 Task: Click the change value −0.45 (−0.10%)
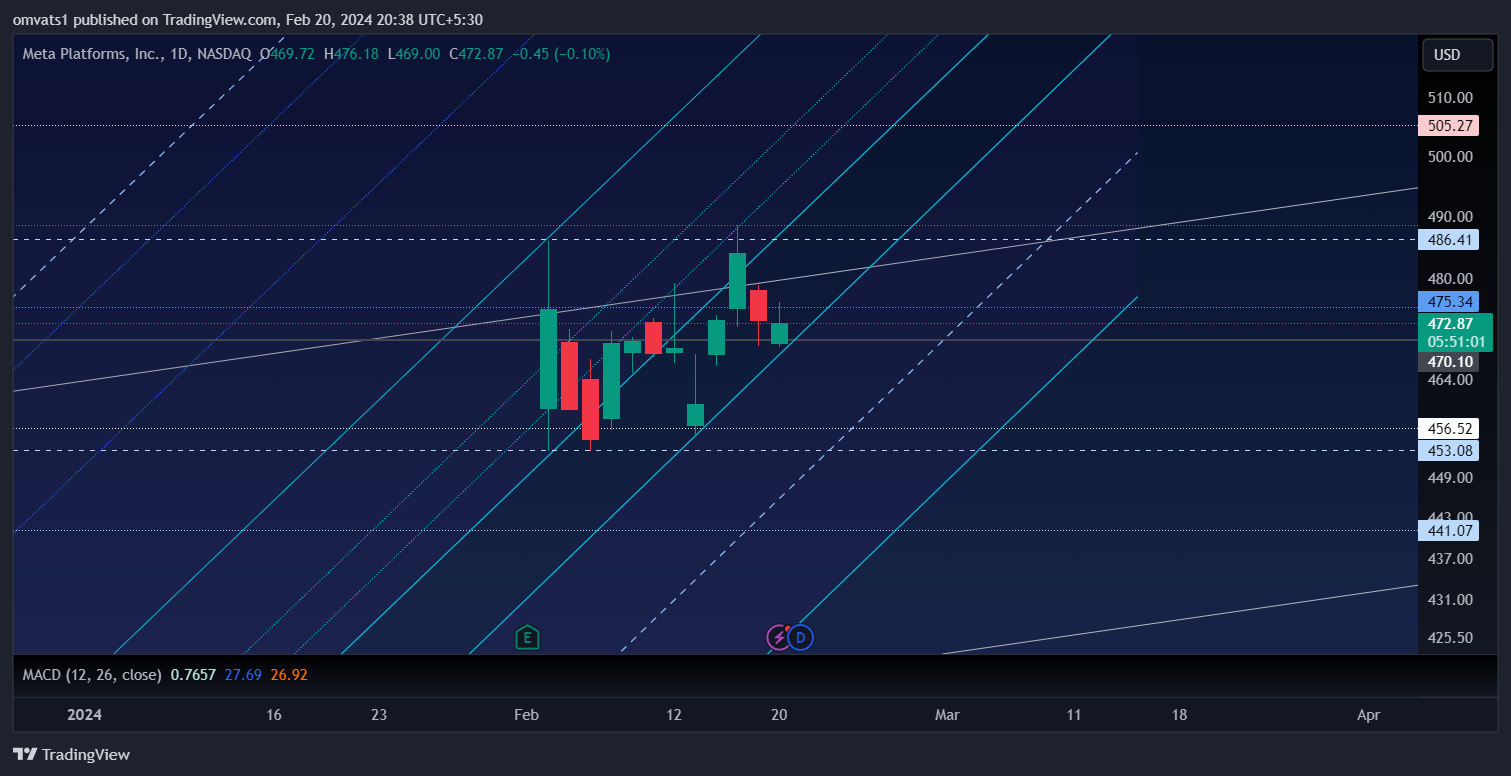pyautogui.click(x=560, y=54)
